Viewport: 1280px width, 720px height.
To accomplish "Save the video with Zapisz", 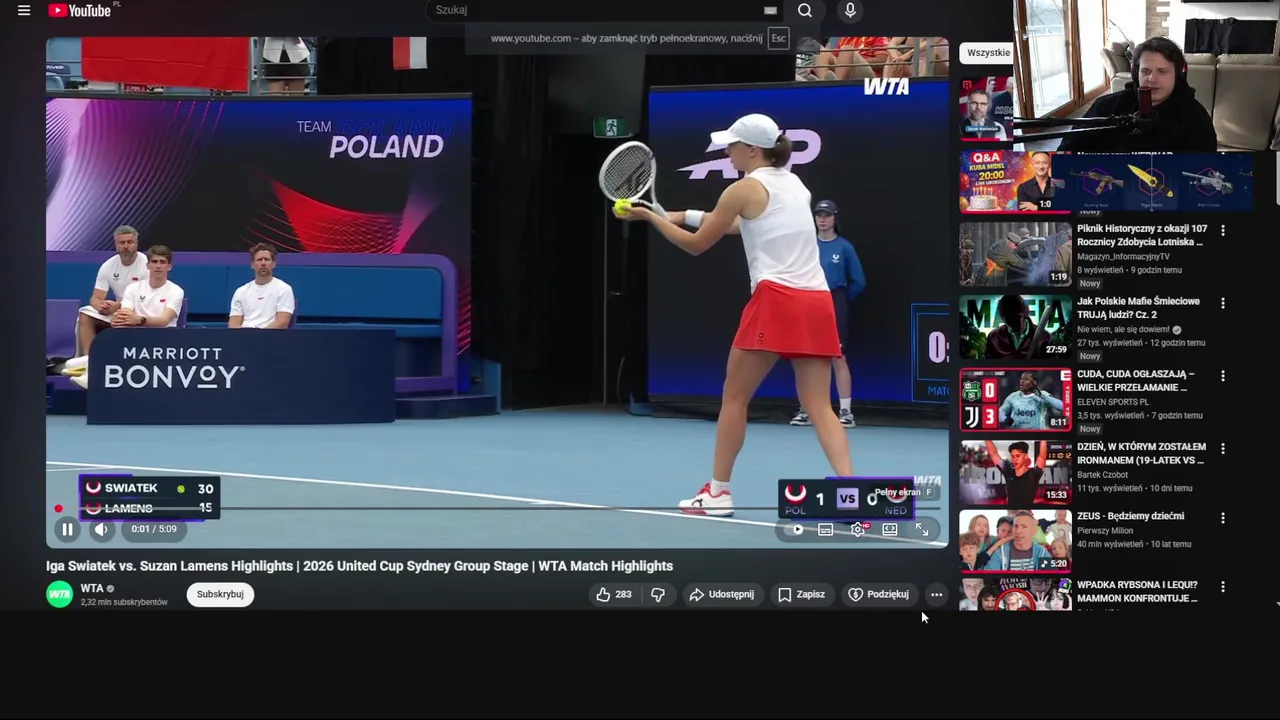I will click(x=802, y=594).
